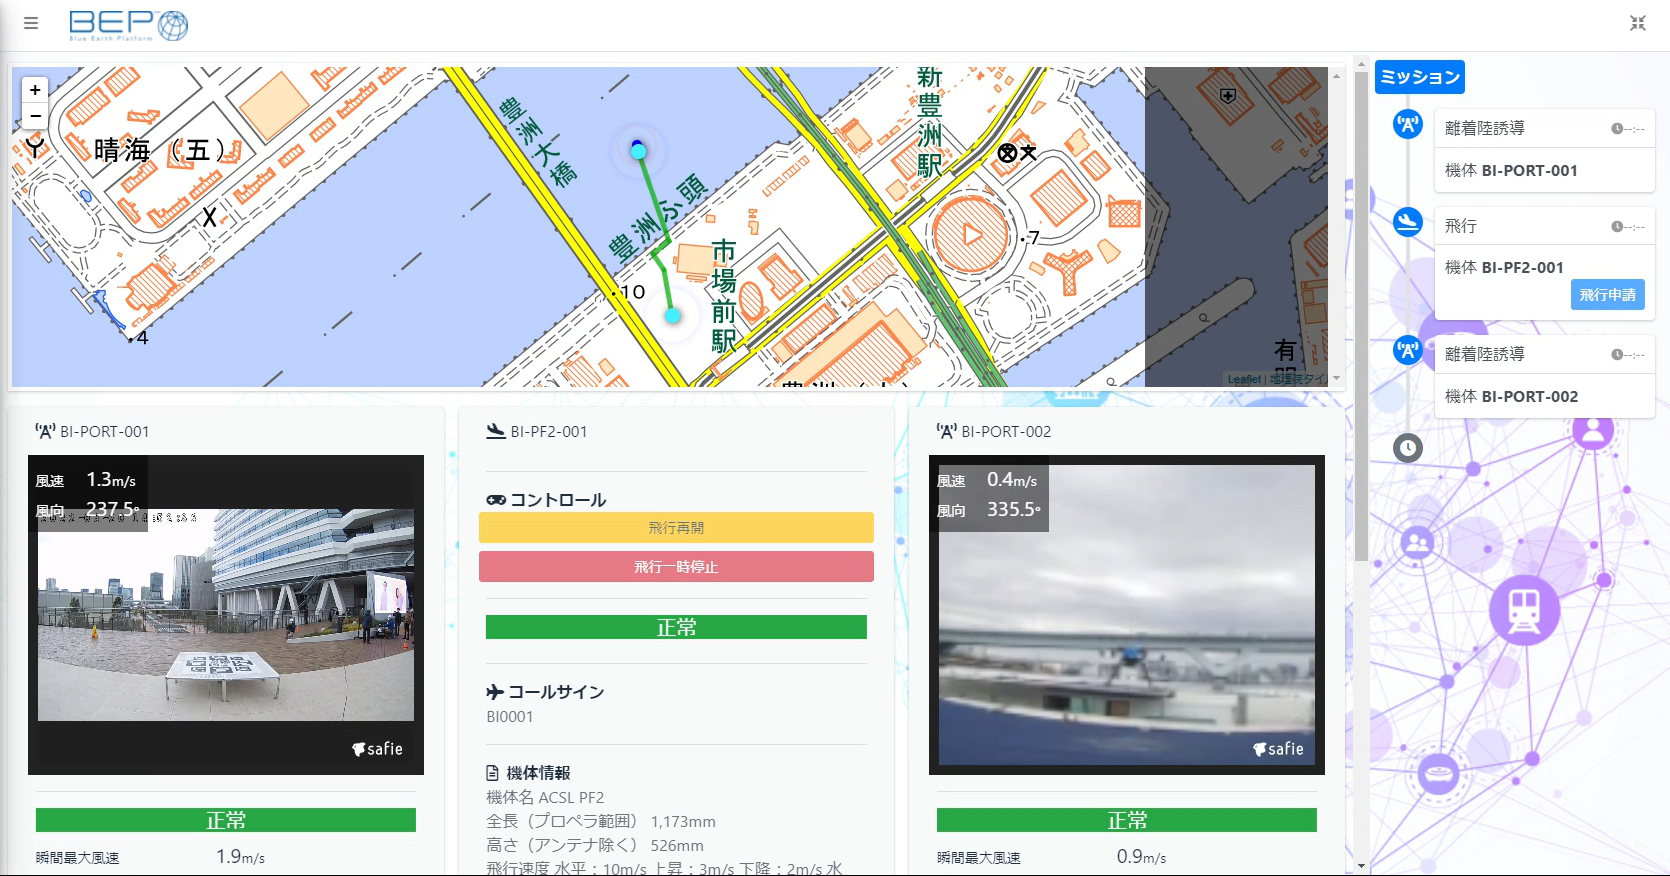
Task: Click the gamepad icon beside コントロール
Action: coord(496,500)
